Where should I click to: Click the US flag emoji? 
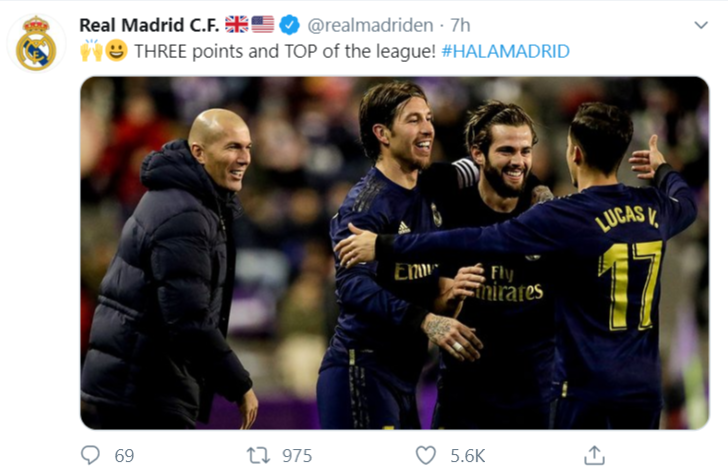tap(263, 24)
